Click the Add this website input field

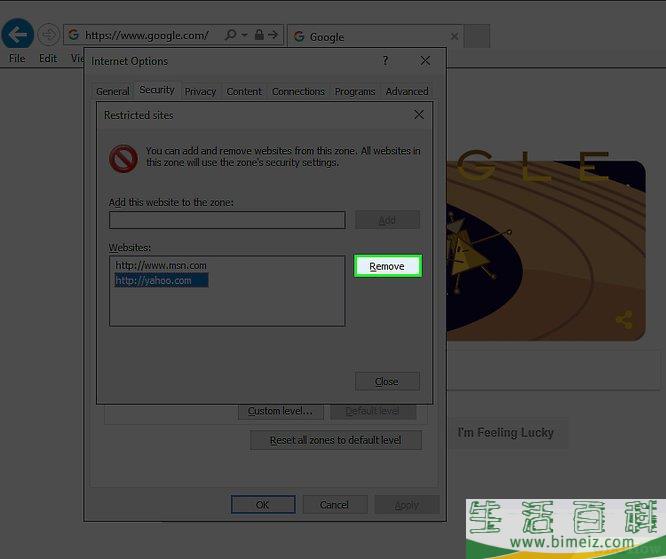(227, 220)
